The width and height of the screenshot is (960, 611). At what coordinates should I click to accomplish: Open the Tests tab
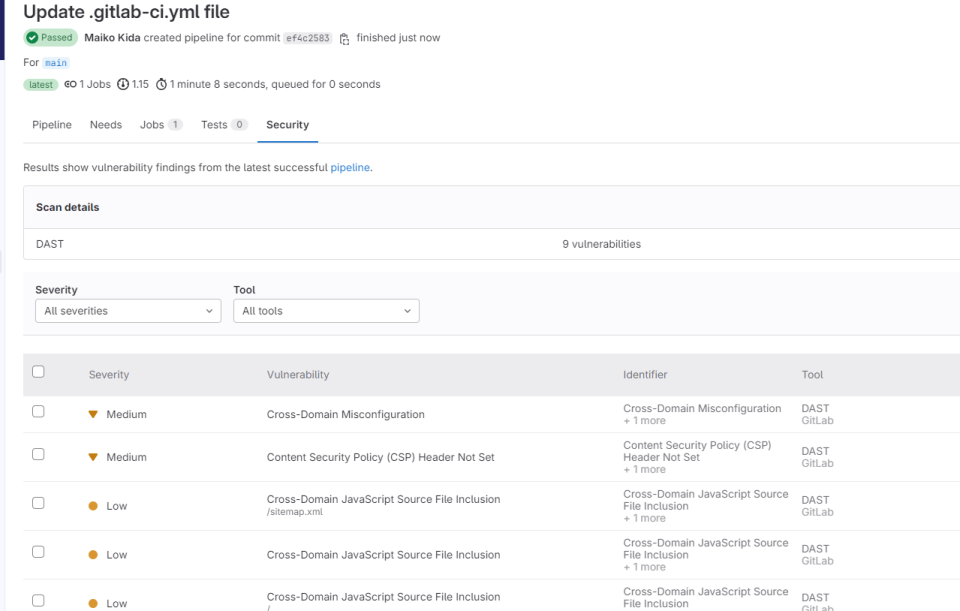[x=223, y=125]
